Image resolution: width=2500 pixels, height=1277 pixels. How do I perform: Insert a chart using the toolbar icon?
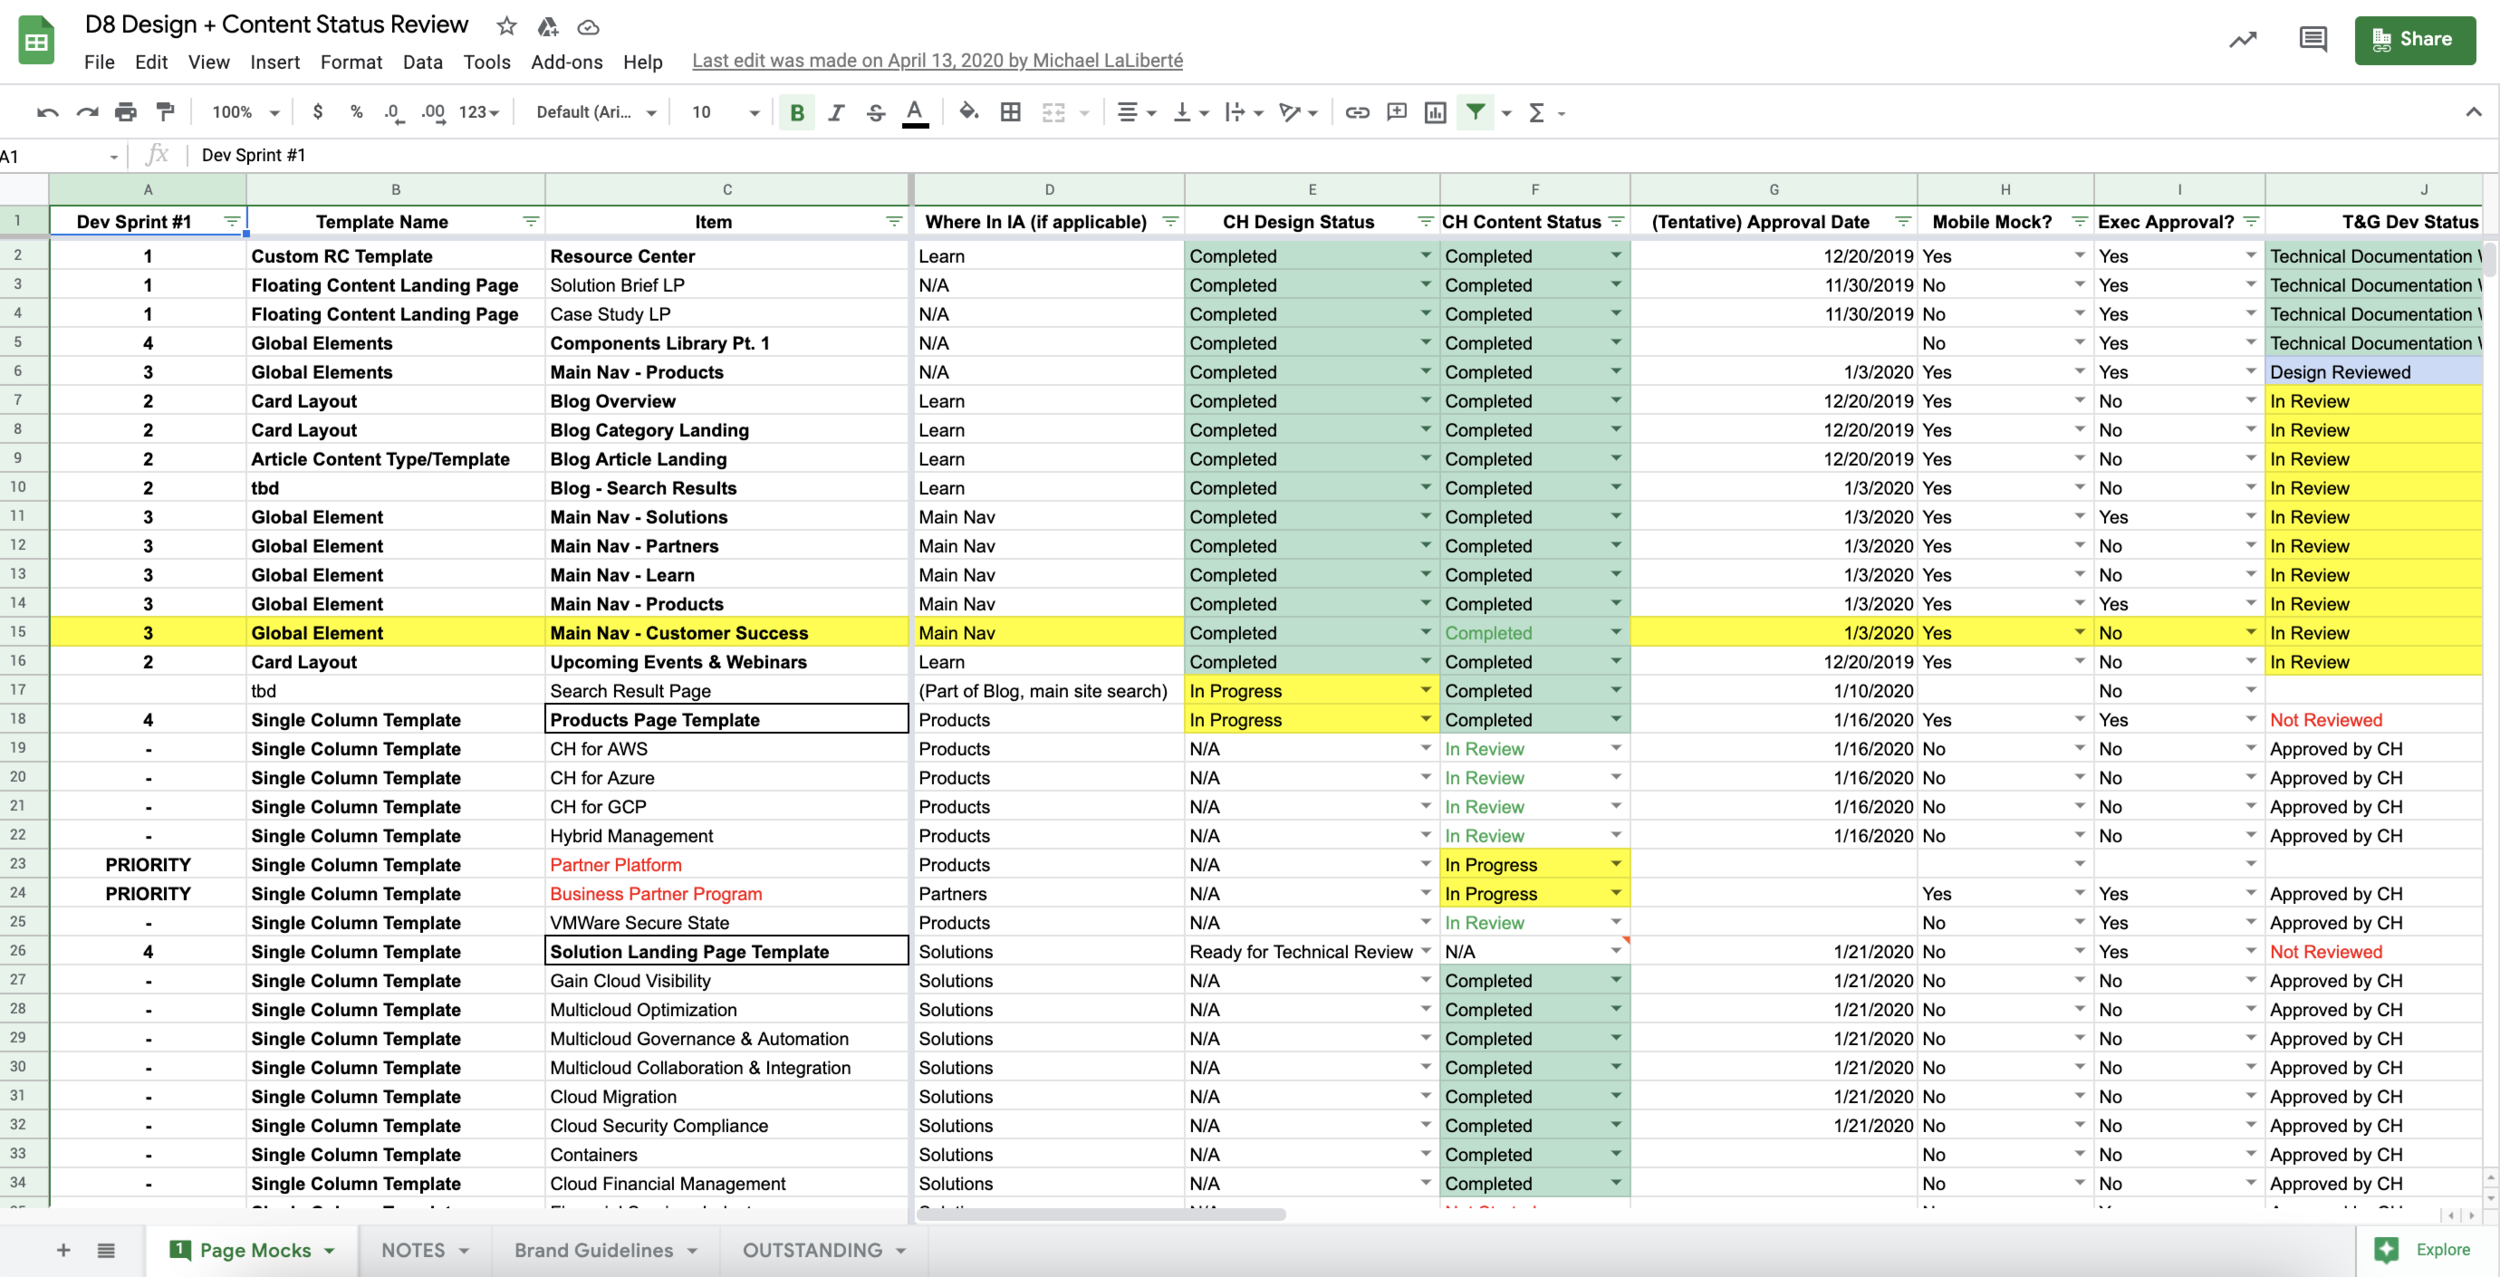coord(1436,112)
